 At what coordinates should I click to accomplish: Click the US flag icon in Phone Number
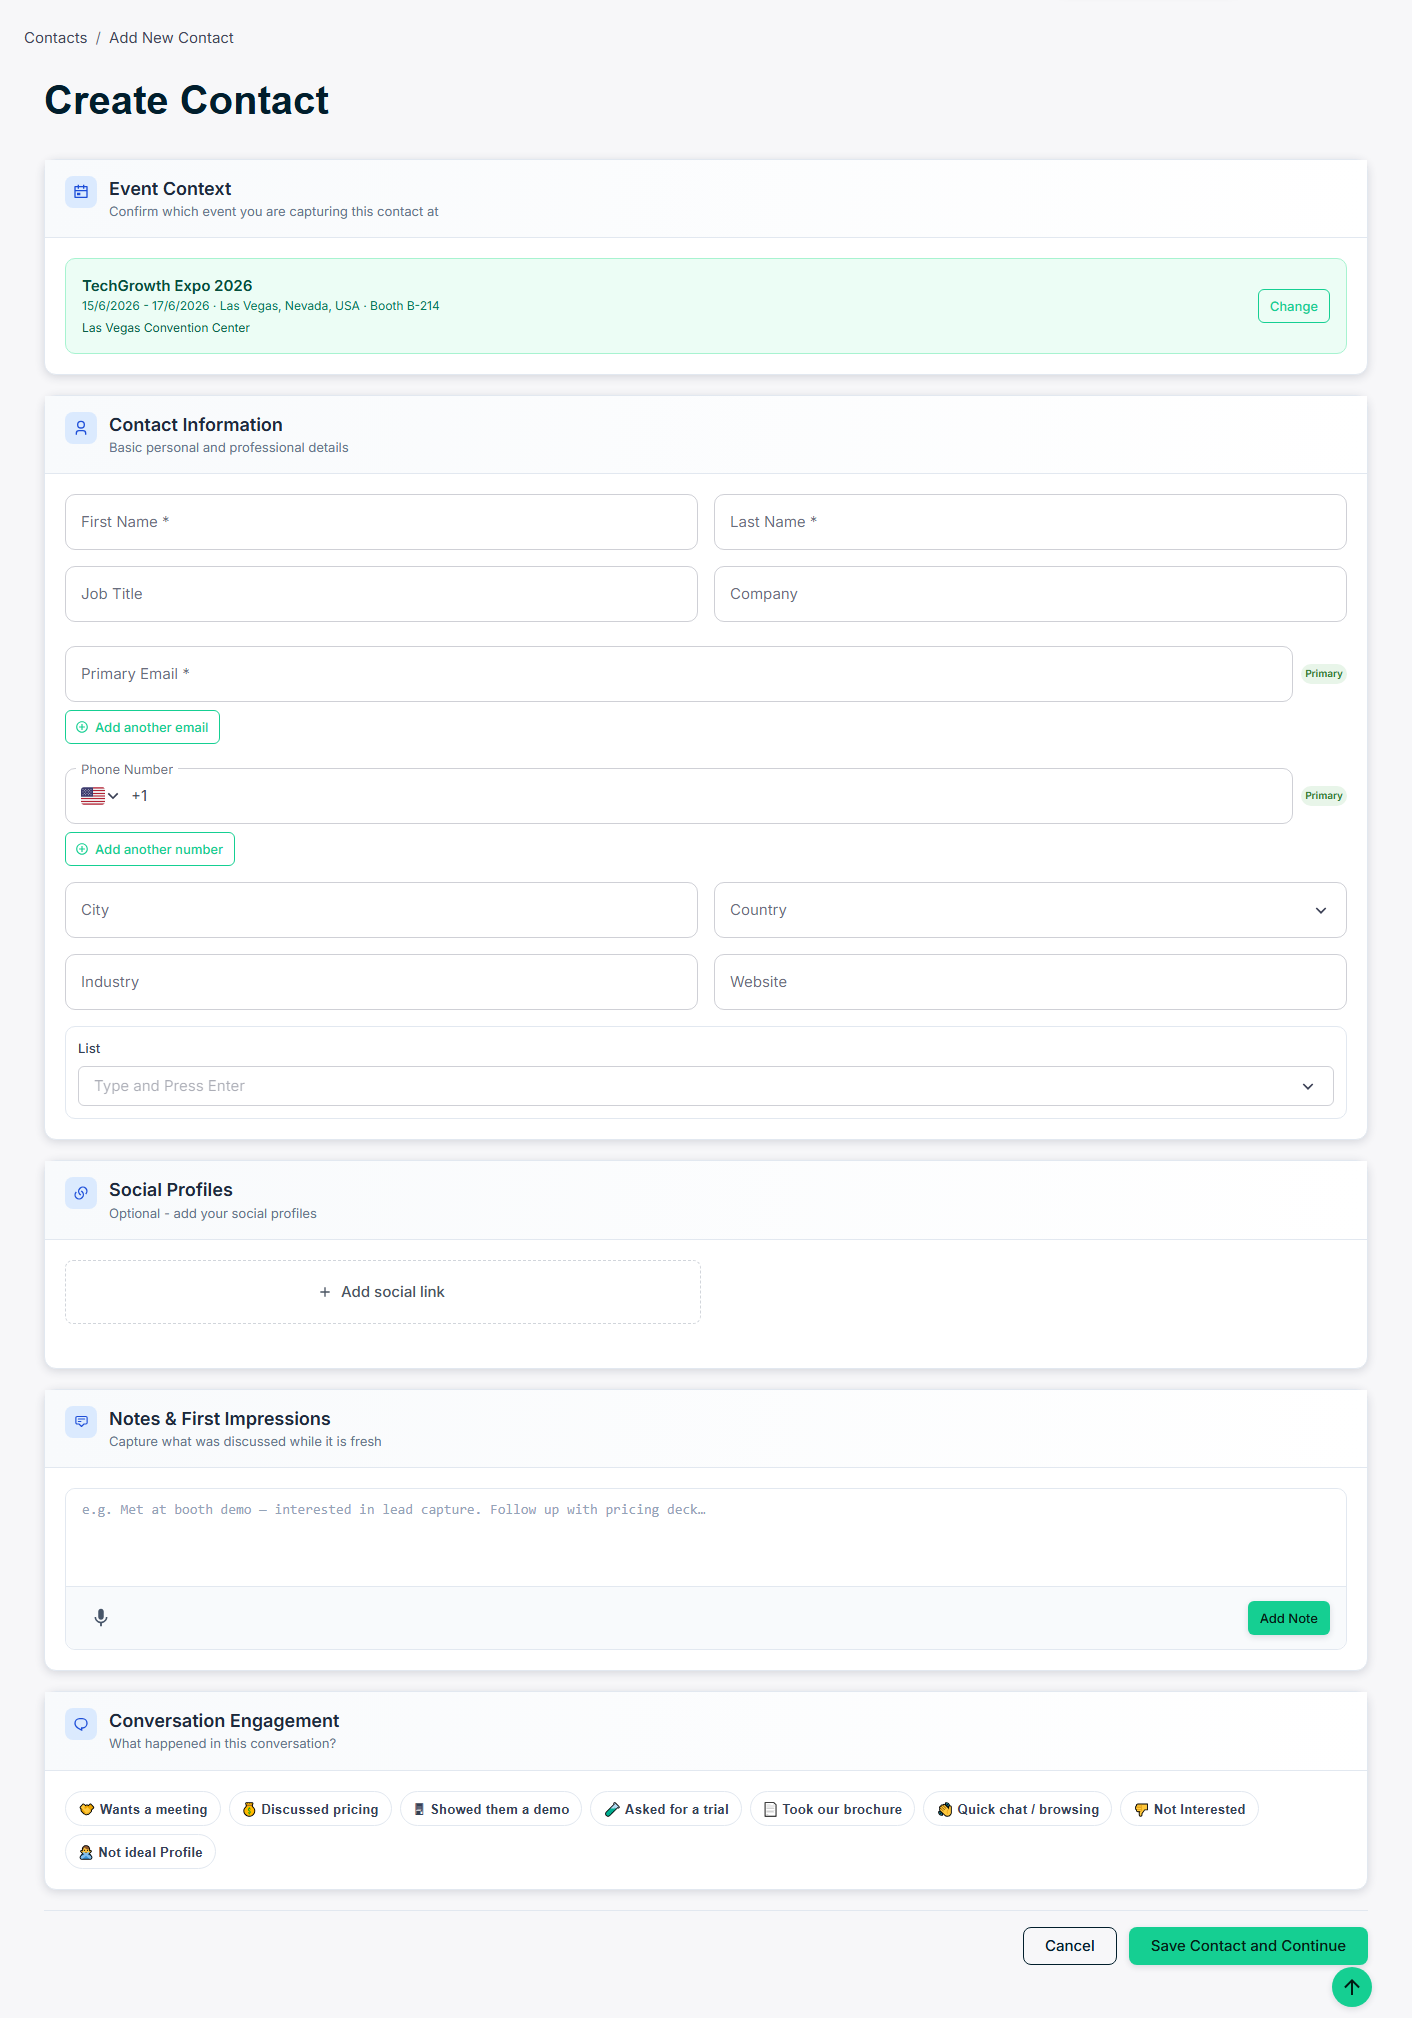click(x=93, y=796)
